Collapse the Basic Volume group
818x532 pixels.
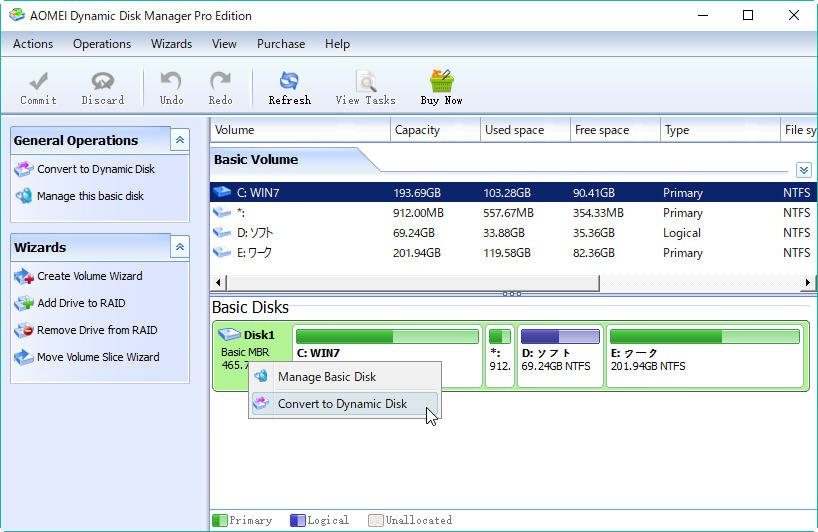pyautogui.click(x=803, y=170)
